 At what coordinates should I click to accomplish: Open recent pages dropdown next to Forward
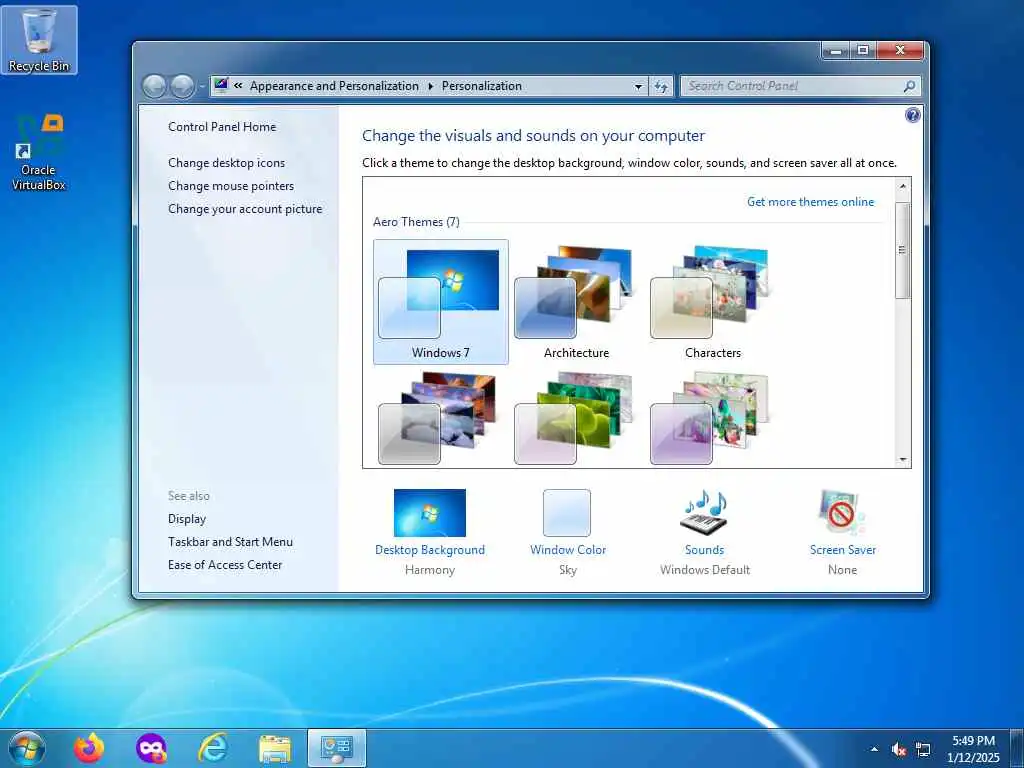coord(202,86)
